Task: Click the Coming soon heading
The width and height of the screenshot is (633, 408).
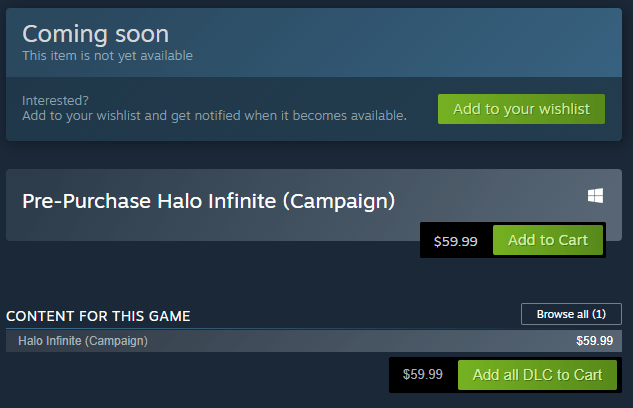Action: 96,35
